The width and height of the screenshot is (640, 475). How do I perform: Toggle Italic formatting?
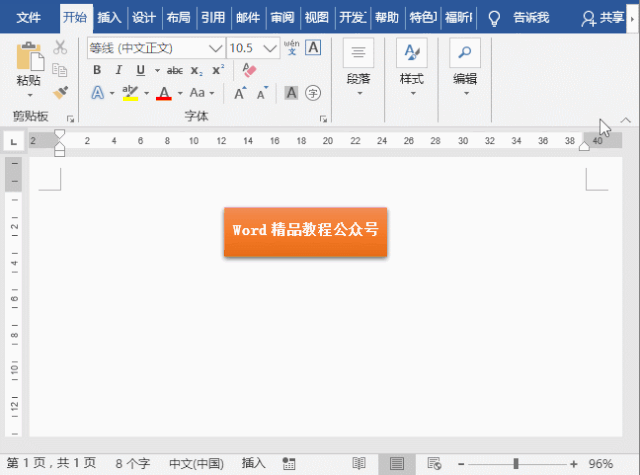119,70
